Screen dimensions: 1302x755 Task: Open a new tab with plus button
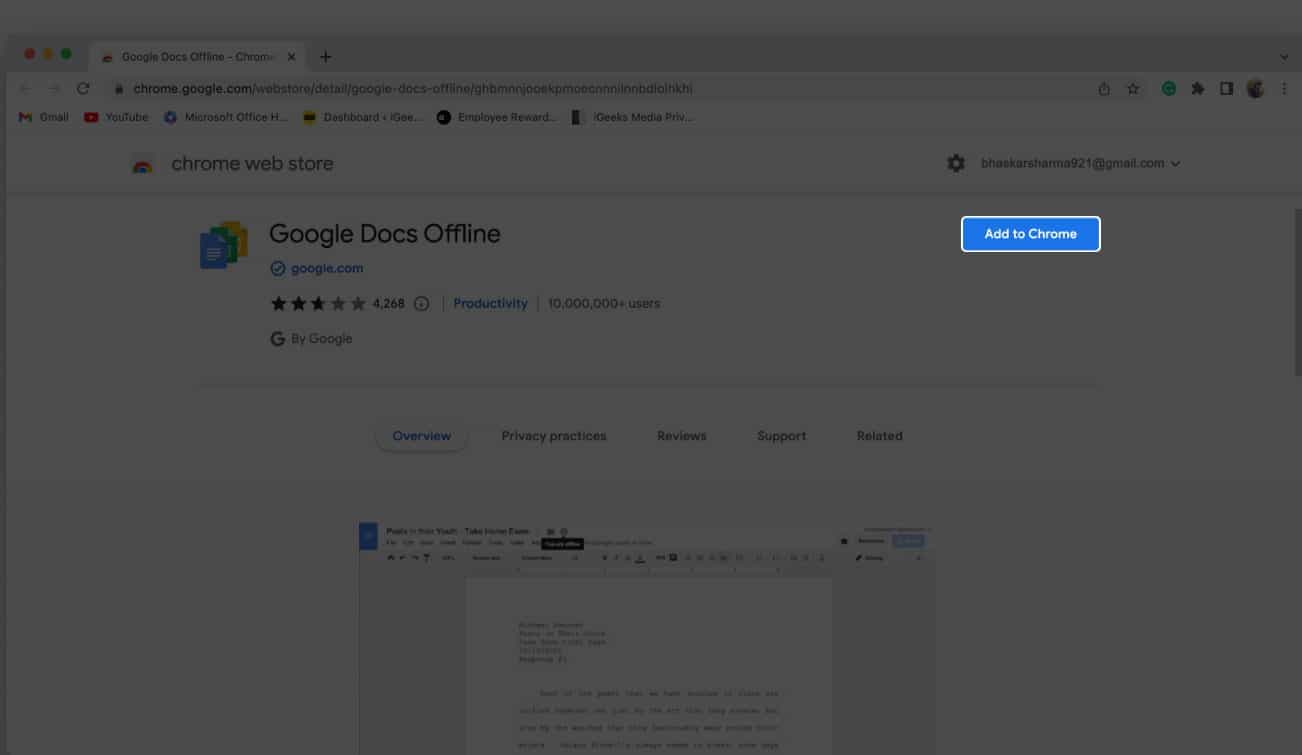(325, 57)
